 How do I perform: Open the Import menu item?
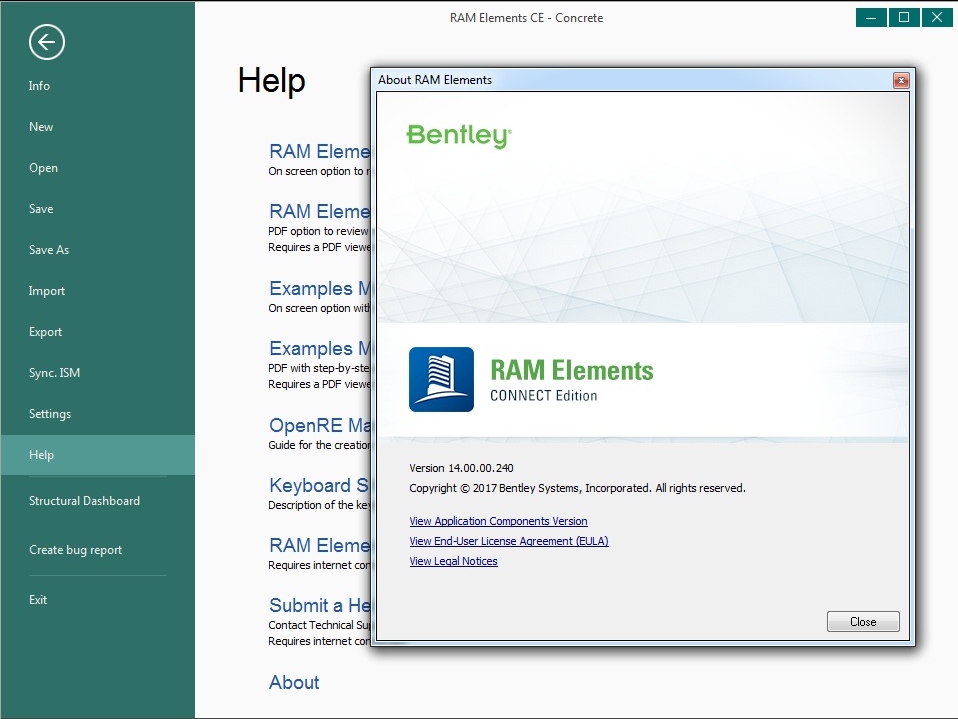[46, 291]
